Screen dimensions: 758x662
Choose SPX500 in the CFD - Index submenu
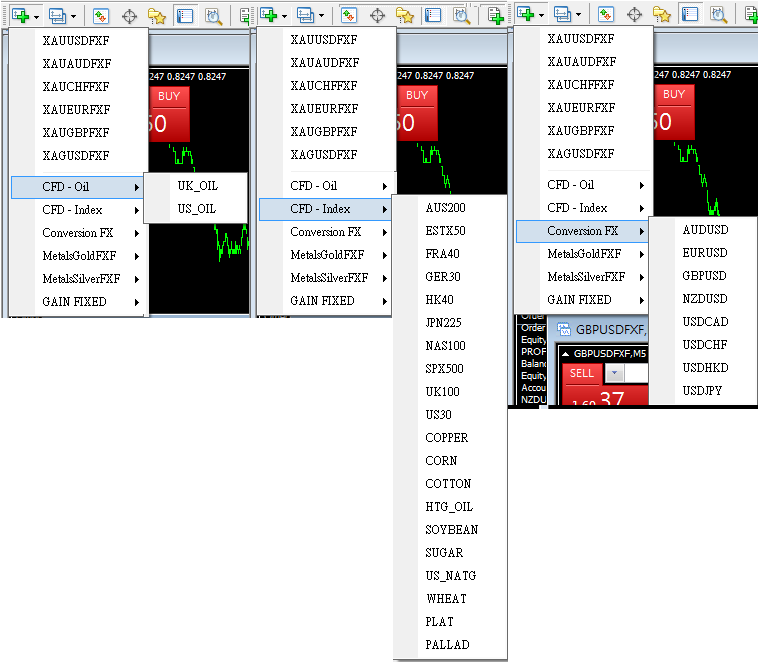444,369
